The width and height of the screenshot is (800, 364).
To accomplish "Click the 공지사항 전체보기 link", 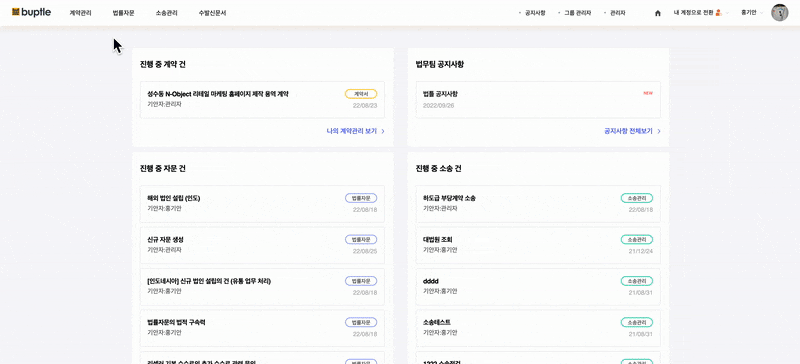I will [628, 131].
